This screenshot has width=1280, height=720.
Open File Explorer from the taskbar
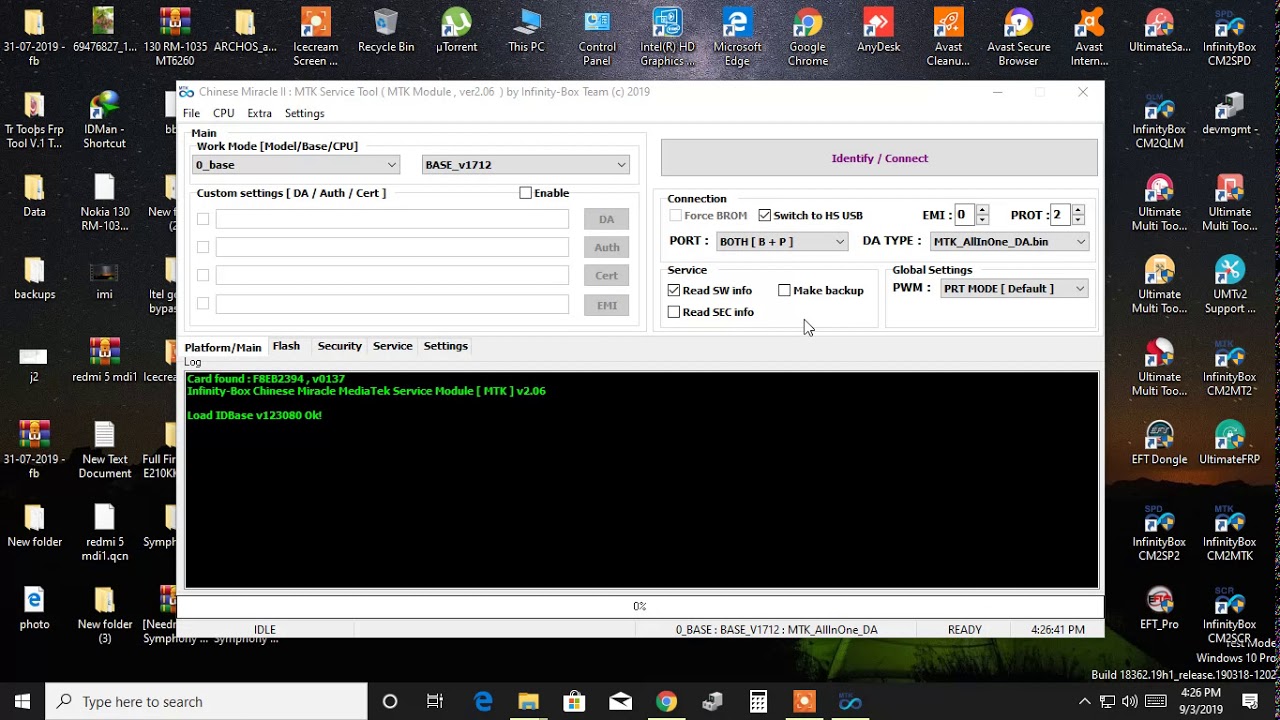pyautogui.click(x=528, y=702)
